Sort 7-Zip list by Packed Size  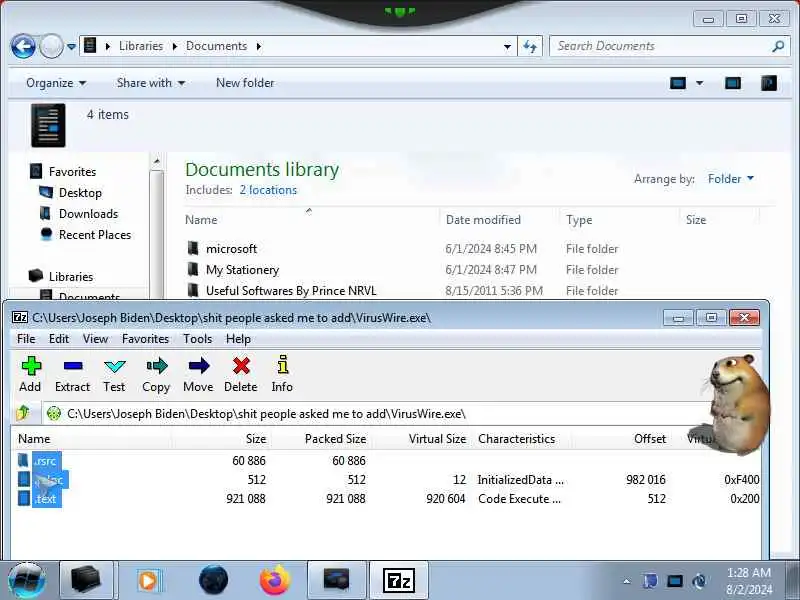[335, 439]
